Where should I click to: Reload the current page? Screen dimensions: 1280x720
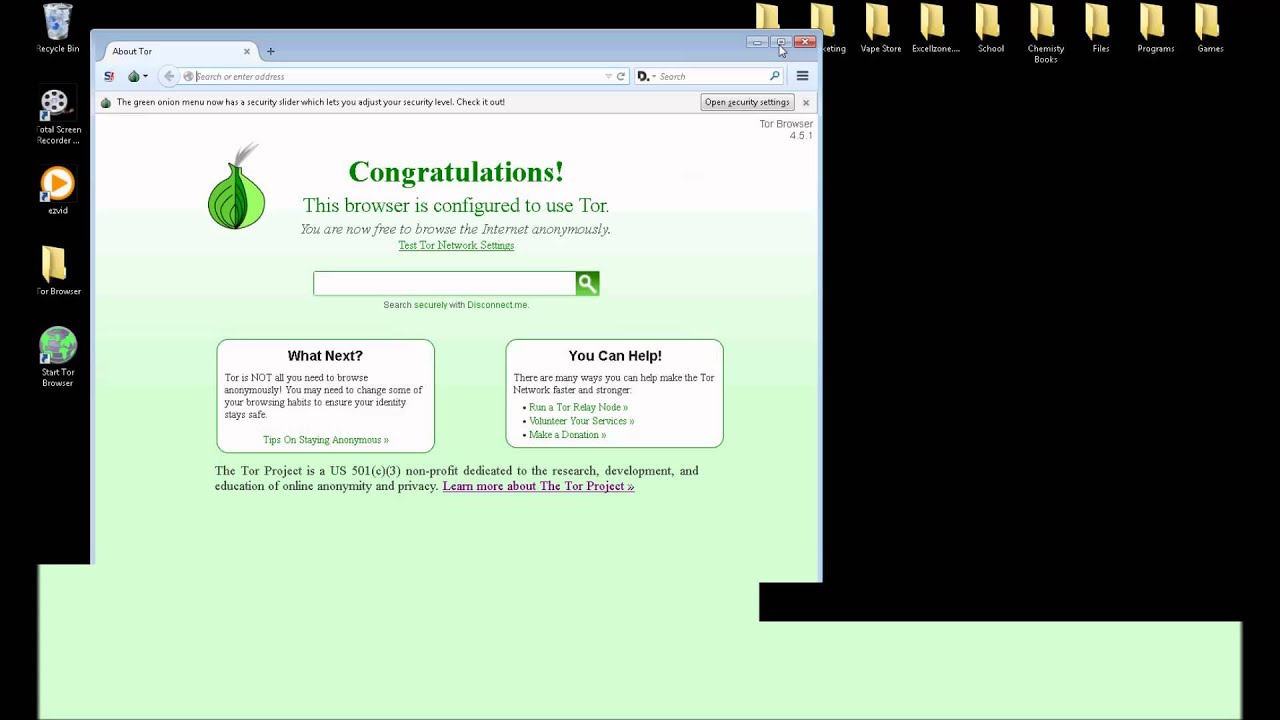pyautogui.click(x=621, y=76)
